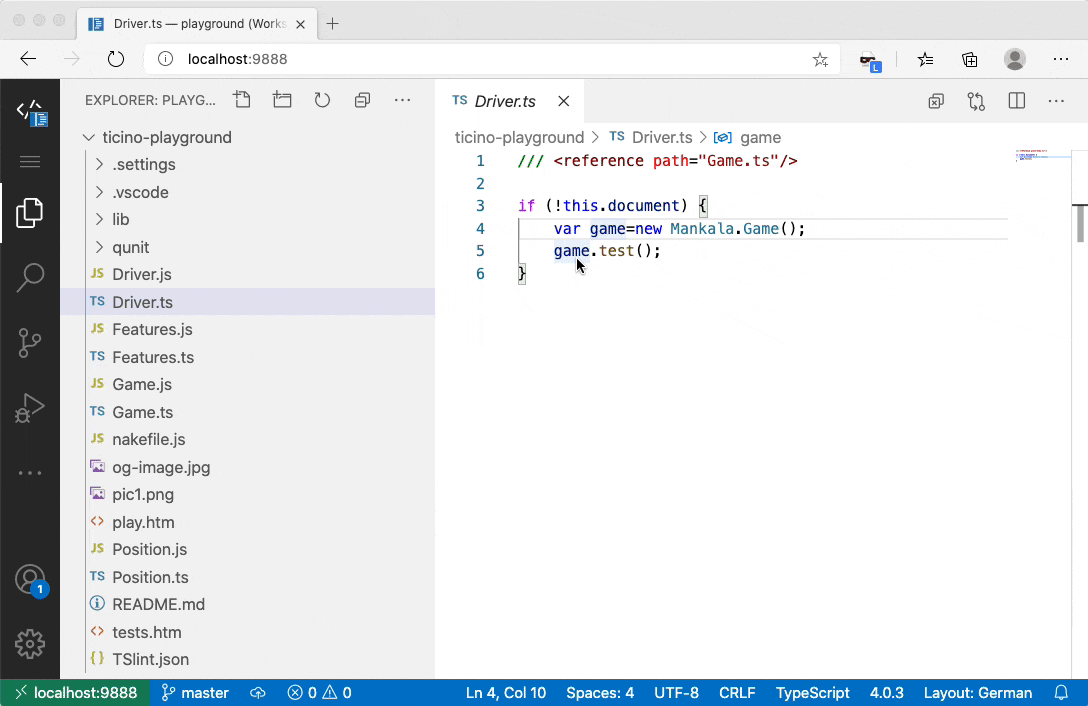This screenshot has width=1088, height=706.
Task: Click errors and warnings in status bar
Action: click(x=319, y=692)
